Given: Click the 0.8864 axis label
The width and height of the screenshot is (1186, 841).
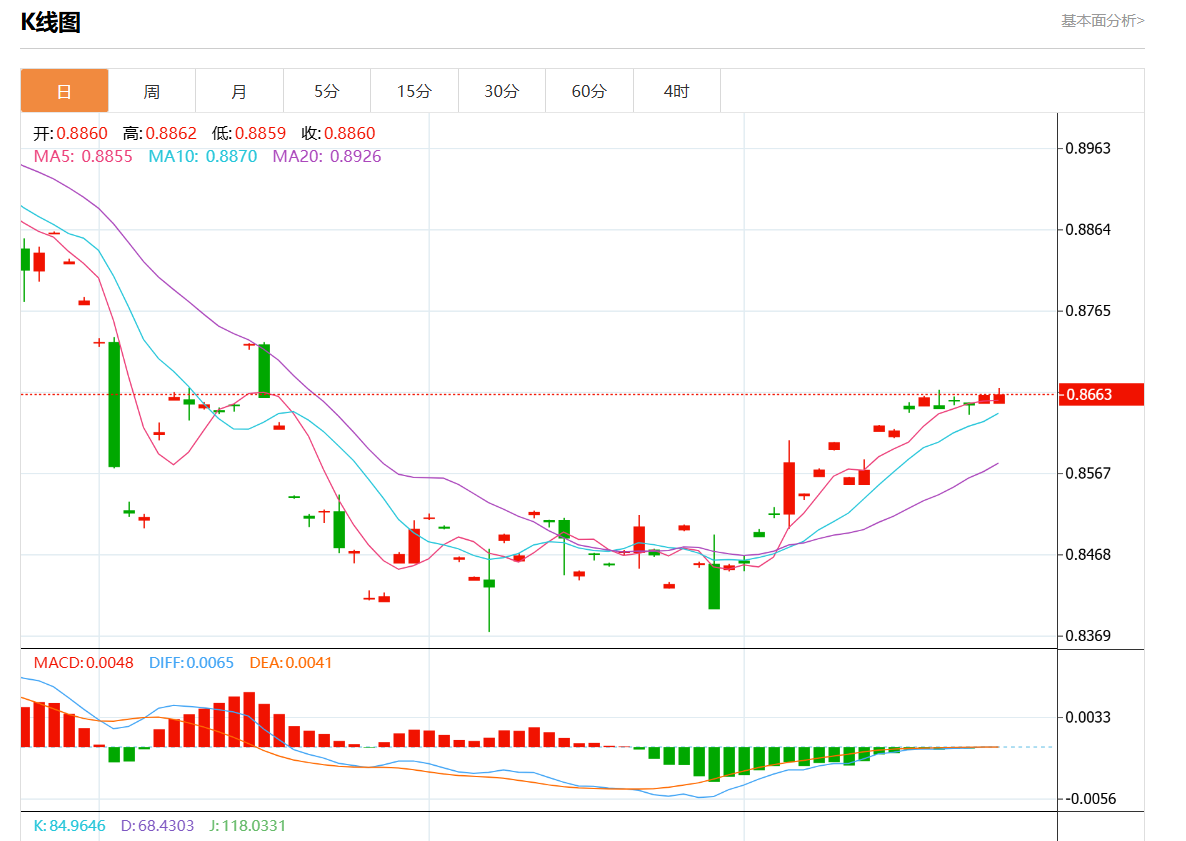Looking at the screenshot, I should click(1088, 230).
